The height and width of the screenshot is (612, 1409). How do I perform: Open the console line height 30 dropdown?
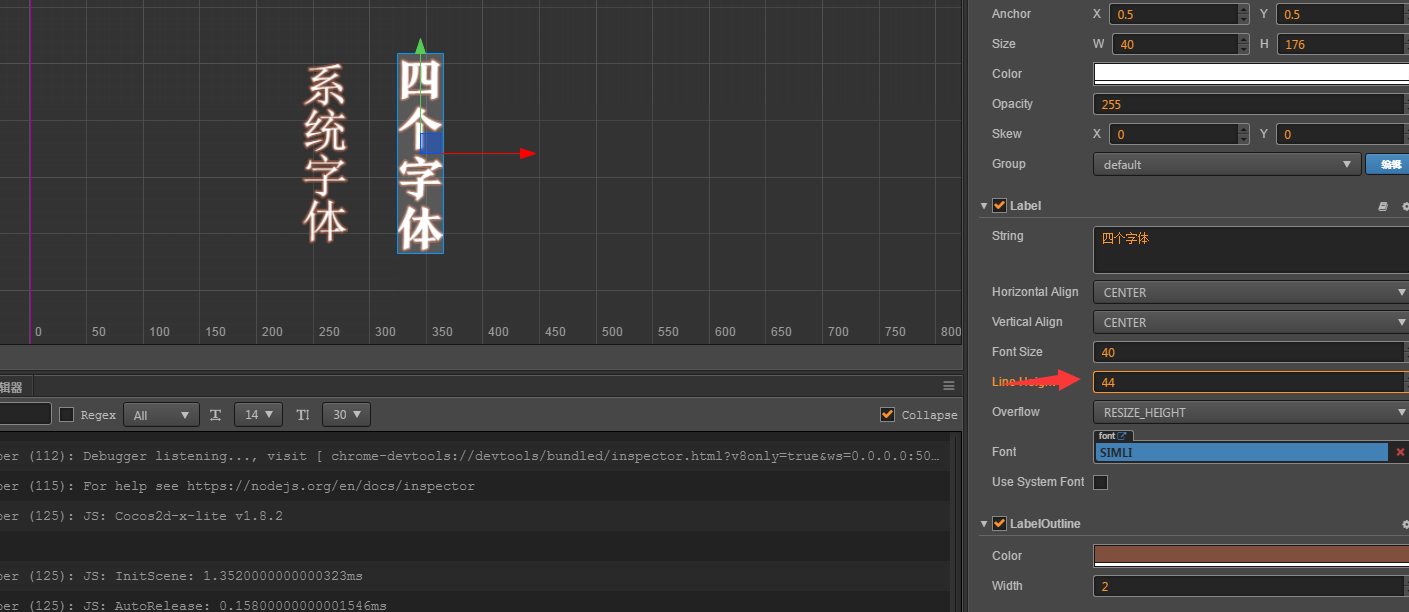click(x=346, y=414)
